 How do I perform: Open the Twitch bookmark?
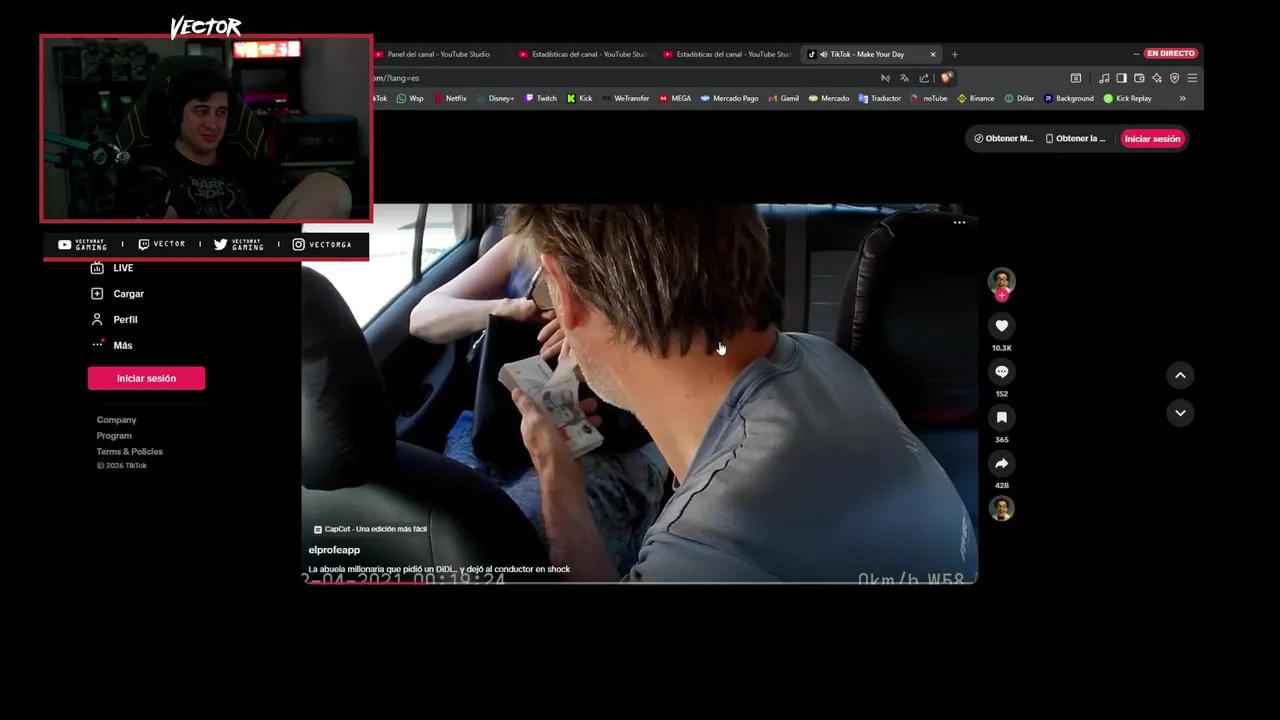point(541,98)
